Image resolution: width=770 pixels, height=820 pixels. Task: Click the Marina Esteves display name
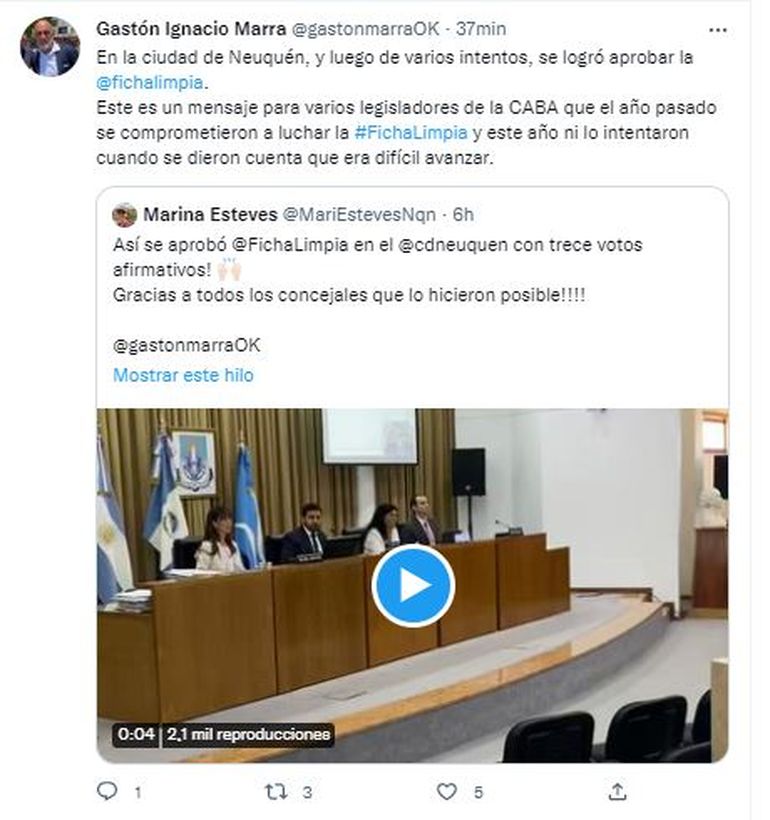[210, 214]
